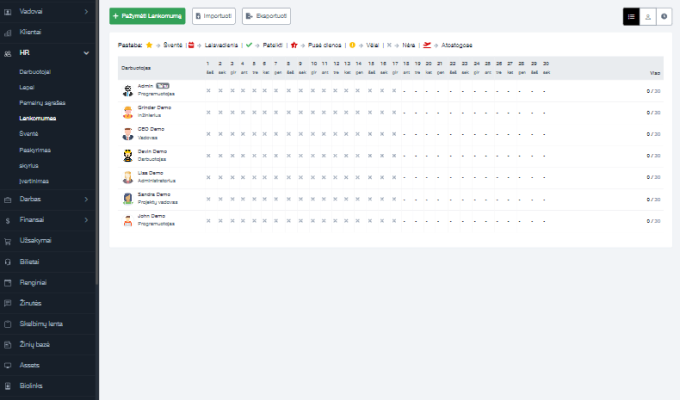Click the Eksportuoti button
Viewport: 680px width, 400px height.
coord(266,17)
